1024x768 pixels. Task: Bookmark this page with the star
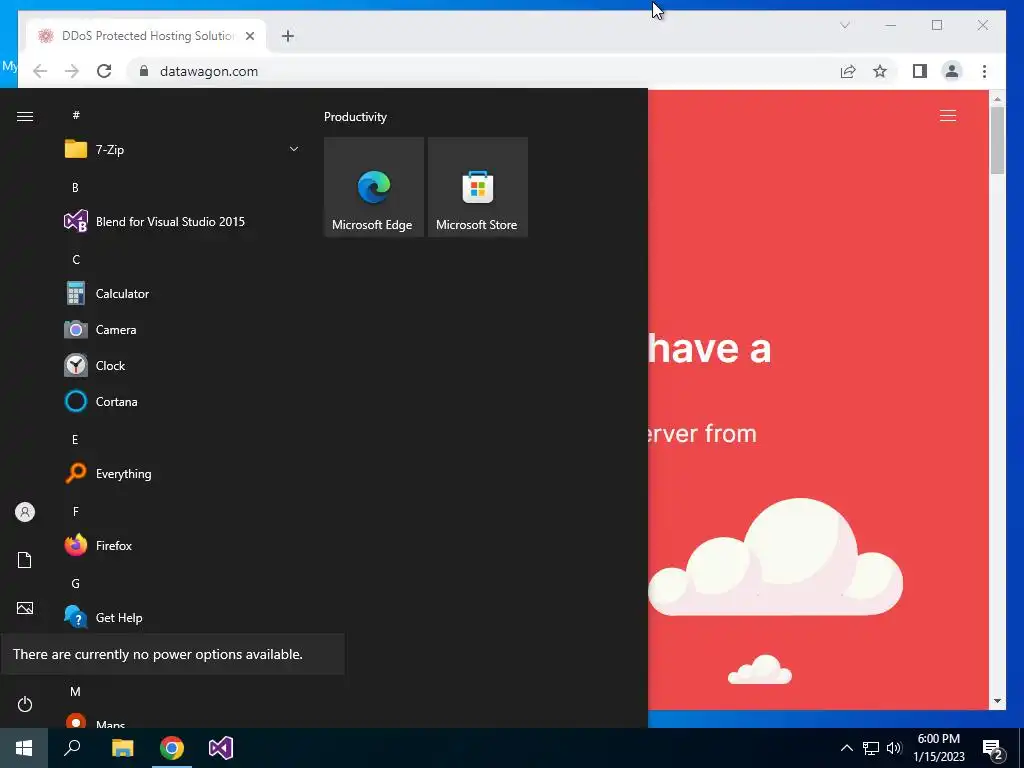pyautogui.click(x=880, y=71)
